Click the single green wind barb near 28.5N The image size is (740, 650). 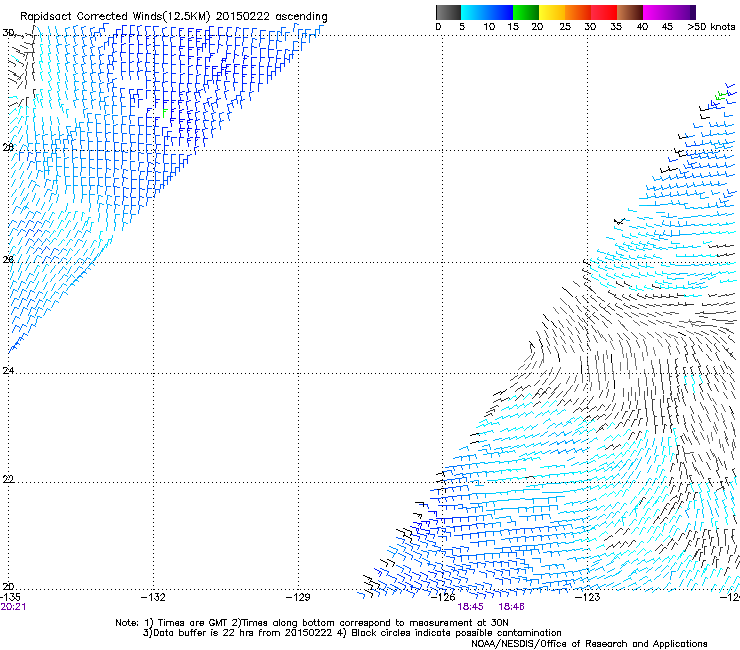click(x=164, y=113)
